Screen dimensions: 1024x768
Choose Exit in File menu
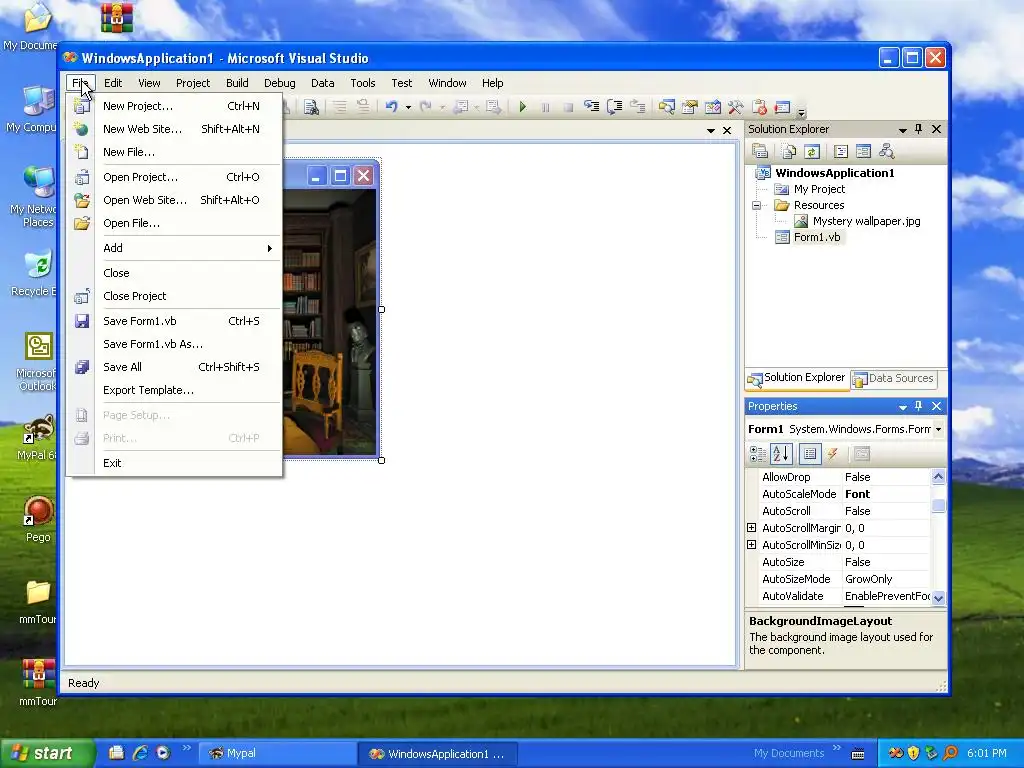174,463
